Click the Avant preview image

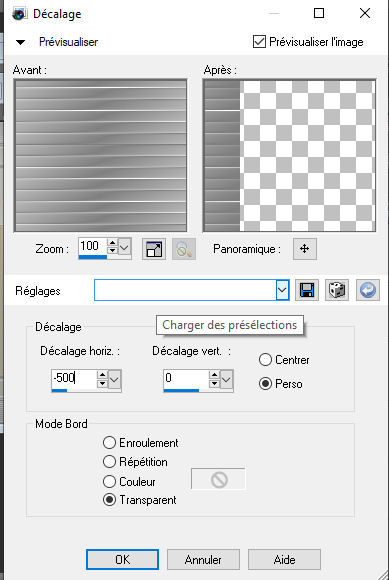(100, 156)
